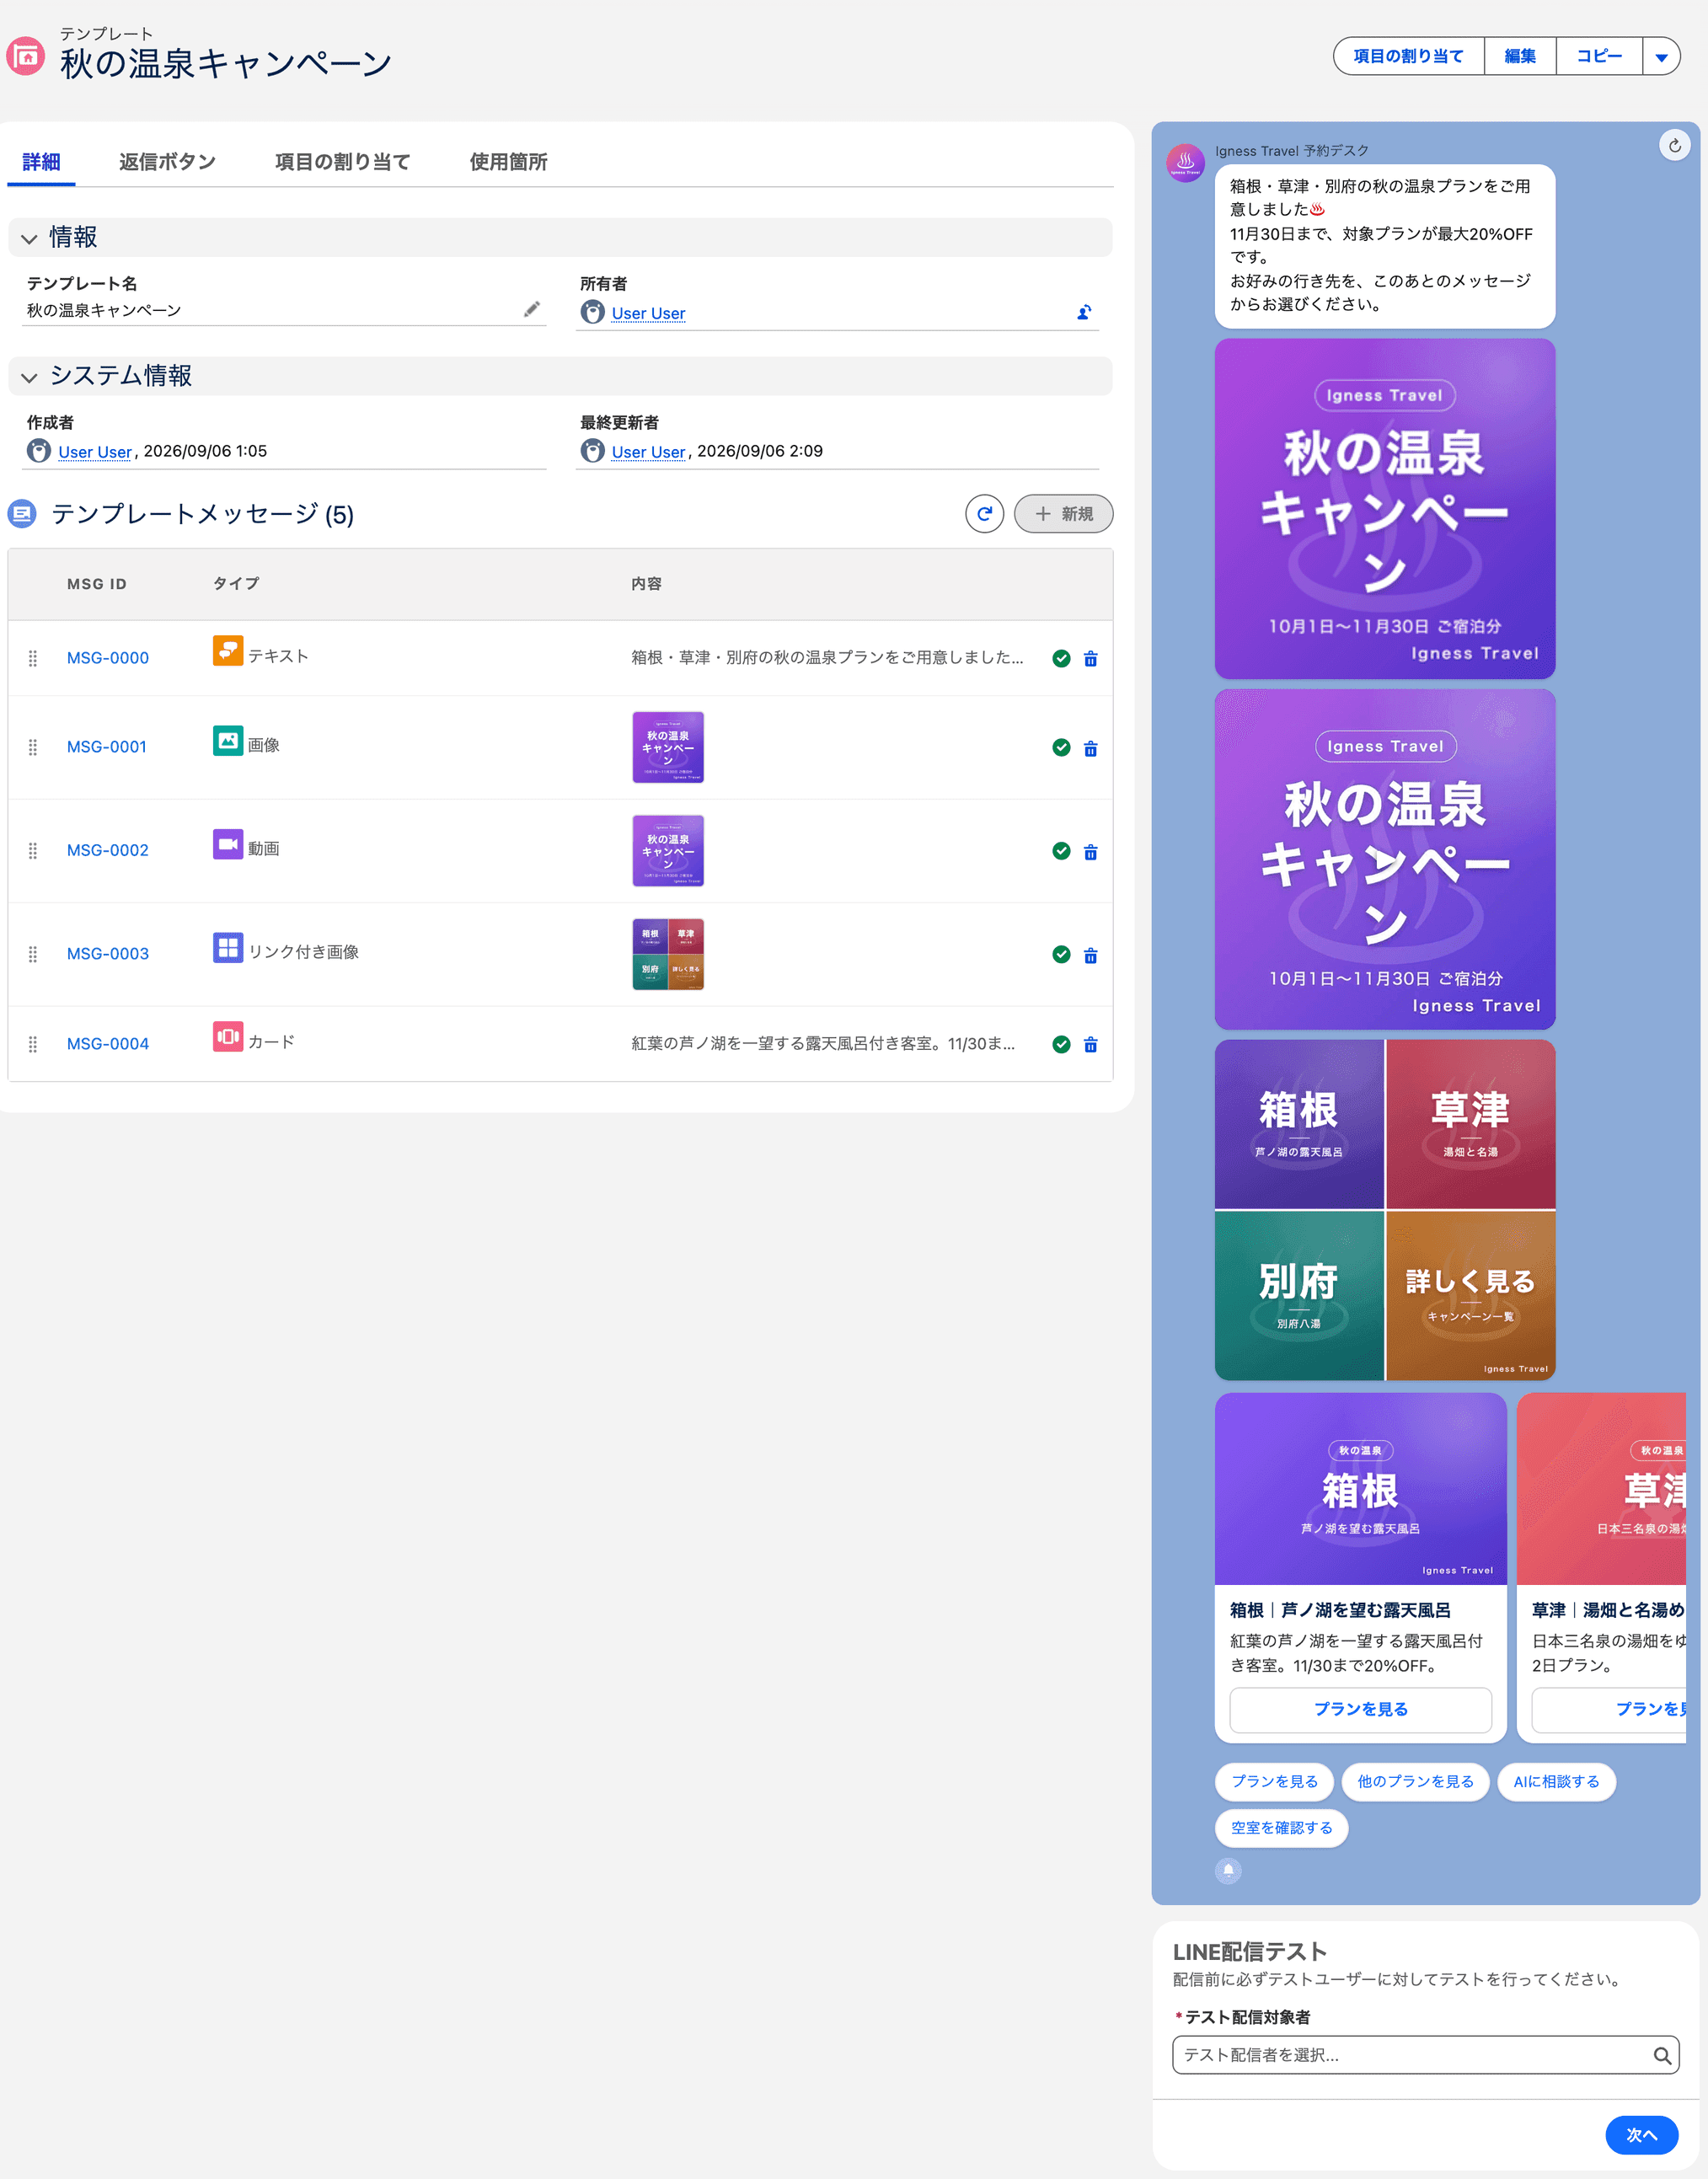Viewport: 1708px width, 2179px height.
Task: Click the 動画 type icon
Action: (228, 844)
